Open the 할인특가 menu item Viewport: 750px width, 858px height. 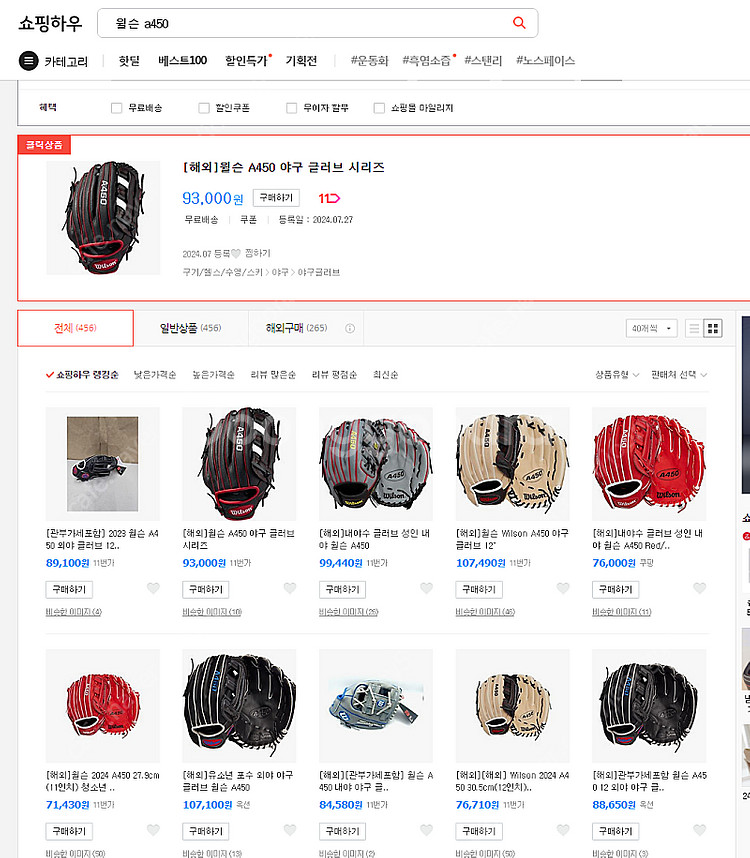246,61
